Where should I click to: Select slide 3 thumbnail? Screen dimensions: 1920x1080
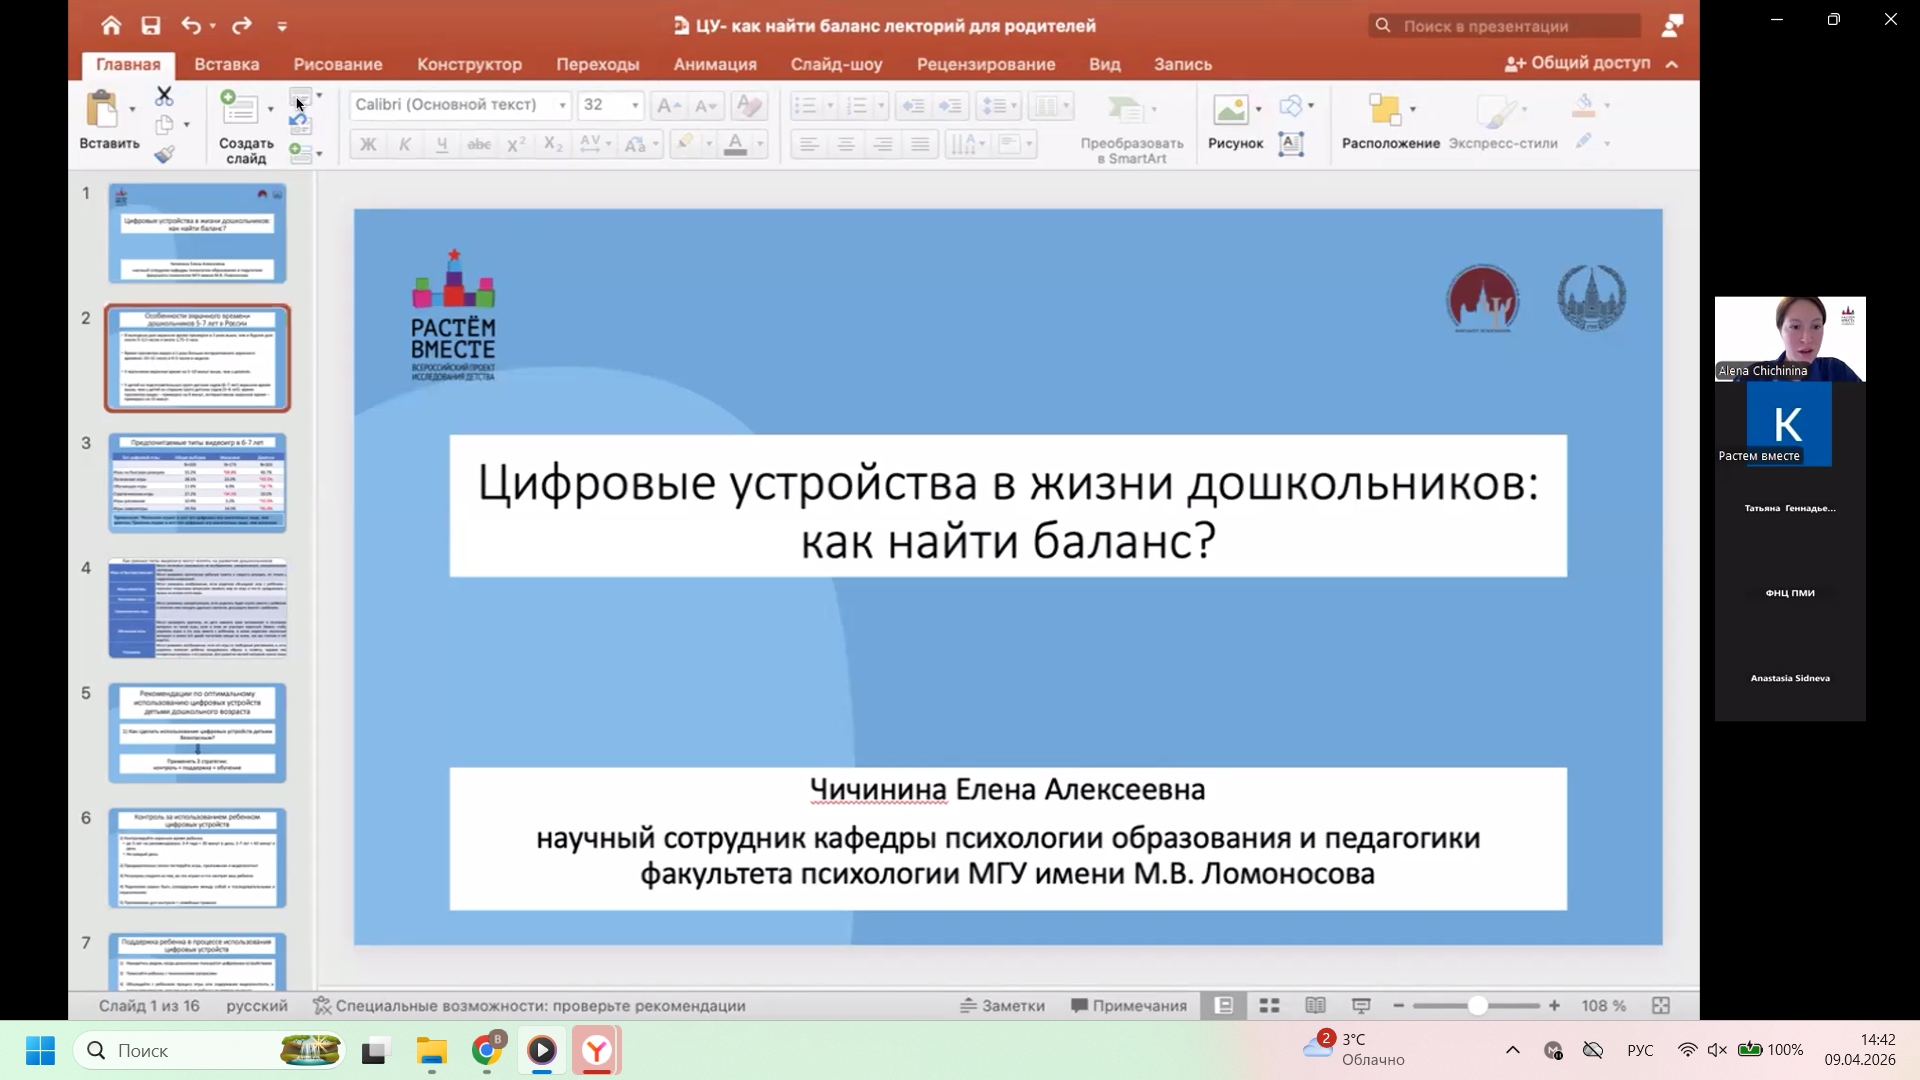point(197,483)
